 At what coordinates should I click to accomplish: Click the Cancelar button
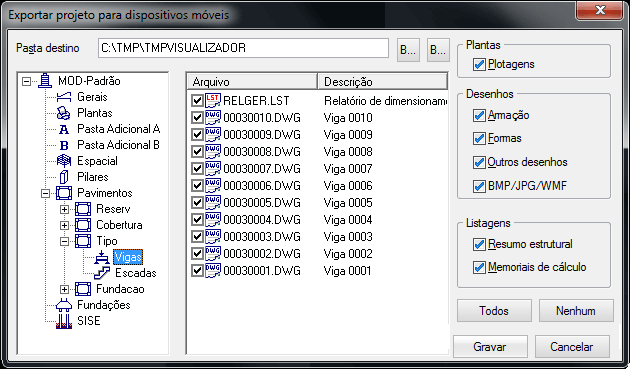click(572, 346)
